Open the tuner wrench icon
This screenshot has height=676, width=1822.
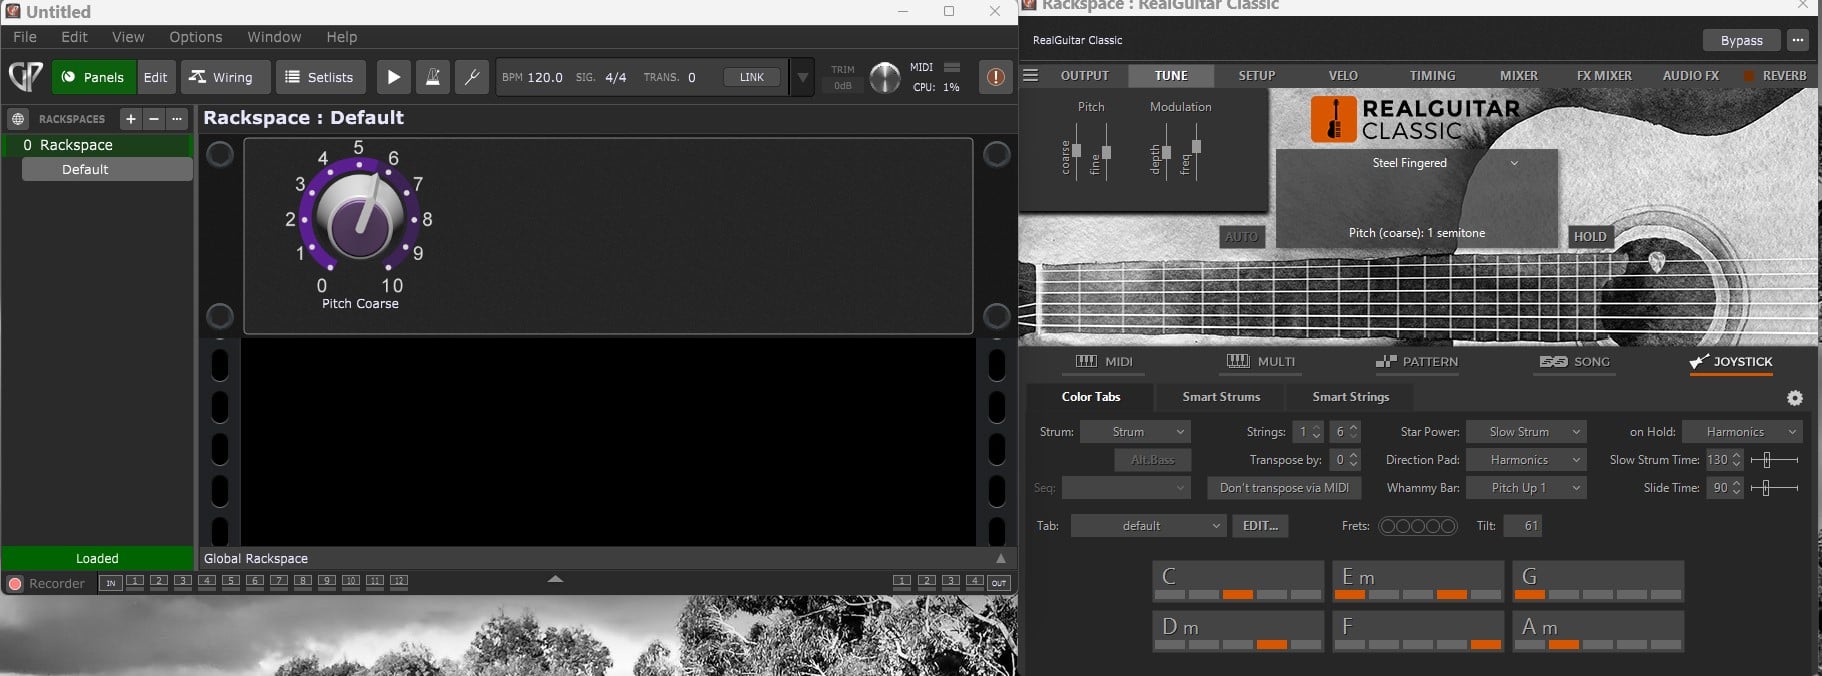click(x=471, y=77)
